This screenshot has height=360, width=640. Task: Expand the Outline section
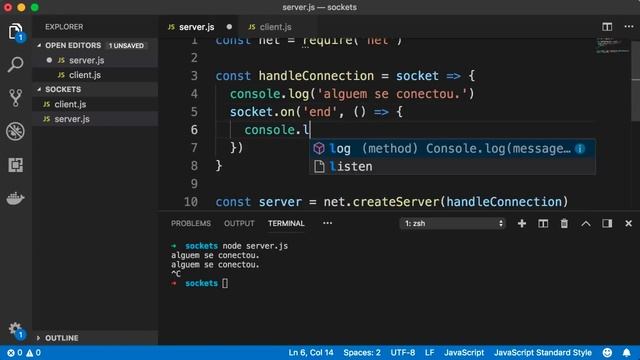click(38, 338)
